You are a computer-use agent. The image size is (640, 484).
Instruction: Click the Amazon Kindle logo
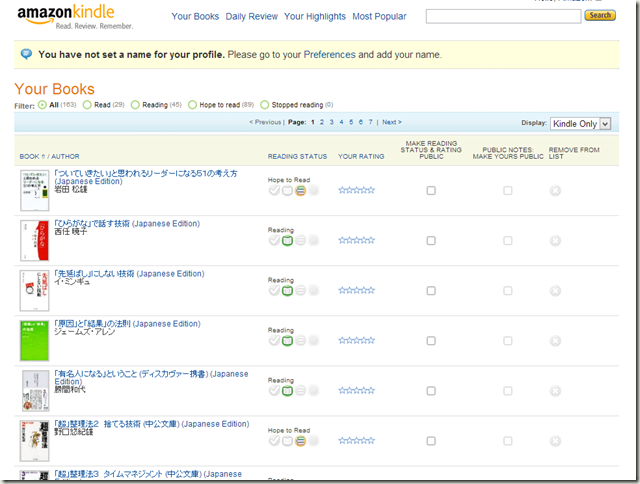[73, 17]
